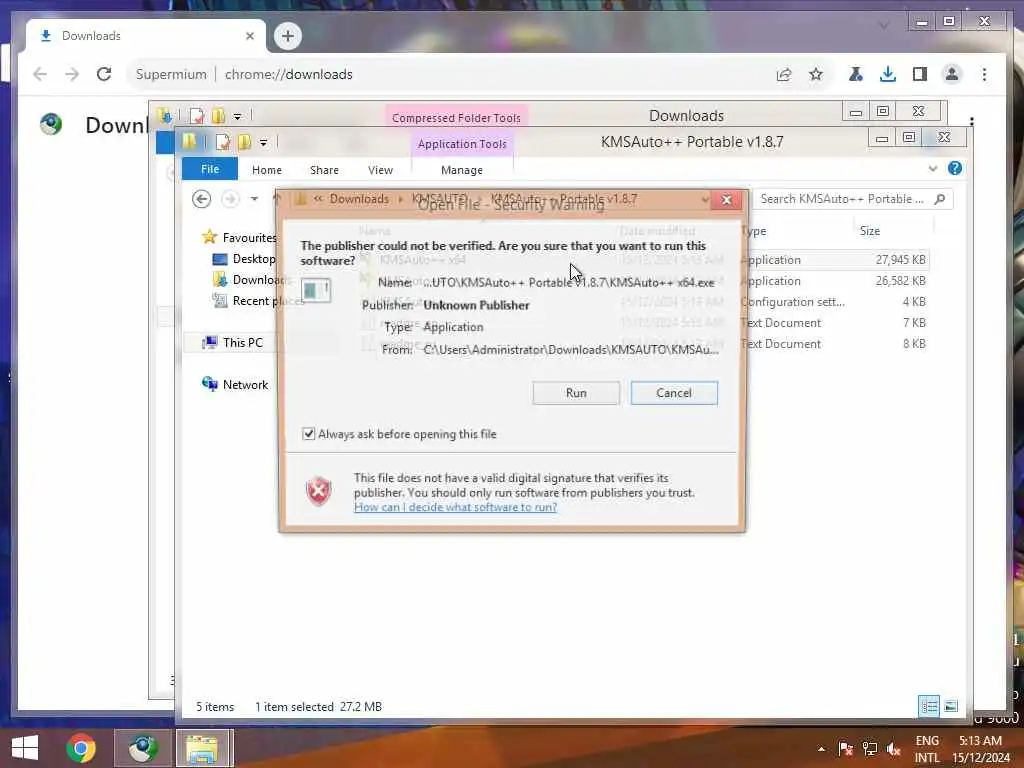Open the browser downloads toolbar icon
This screenshot has width=1024, height=768.
click(x=888, y=74)
